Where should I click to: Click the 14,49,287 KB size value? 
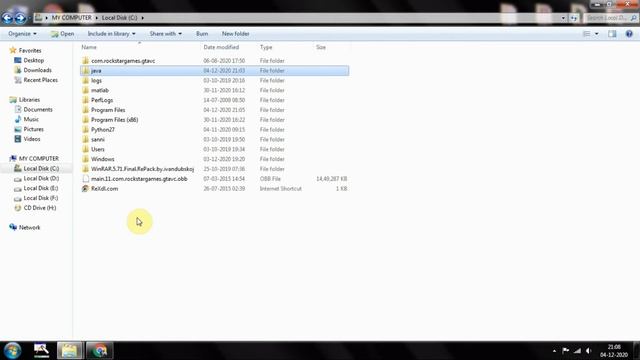[x=331, y=179]
